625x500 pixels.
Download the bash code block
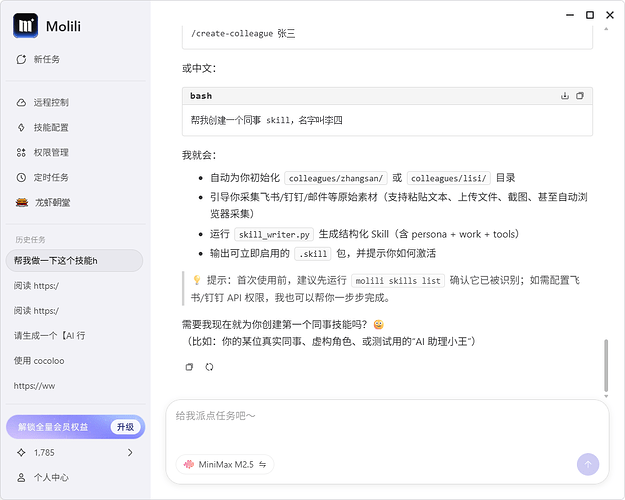565,96
